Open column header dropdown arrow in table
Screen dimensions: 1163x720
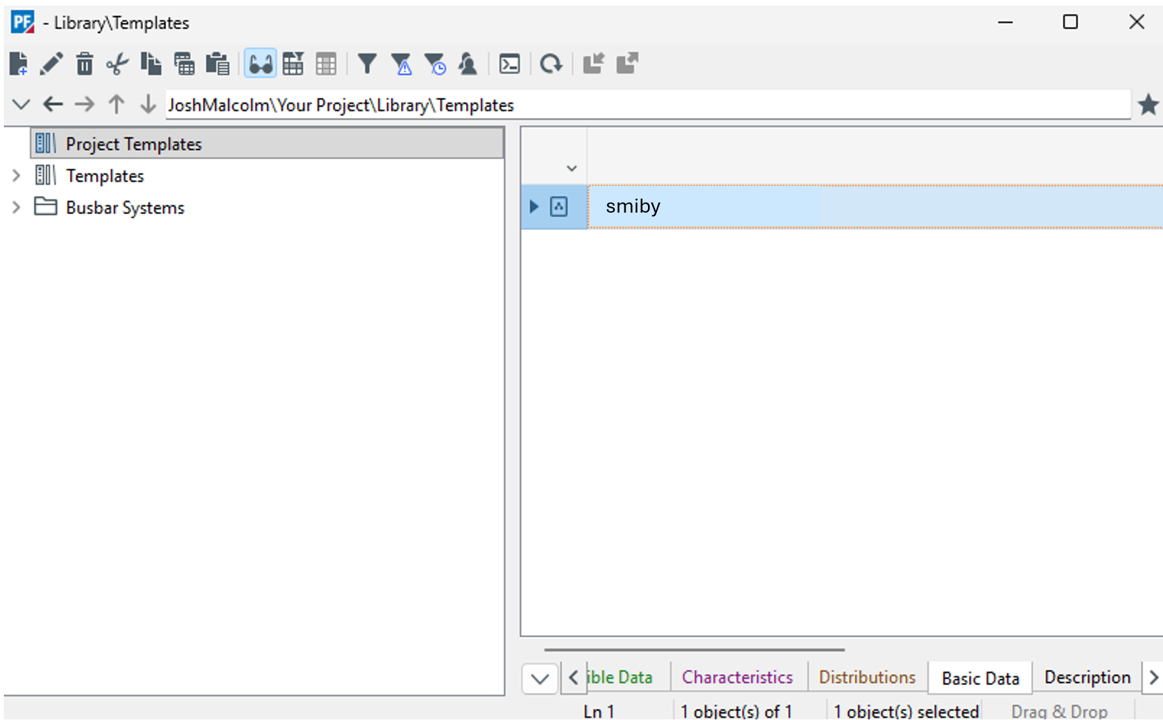tap(572, 168)
